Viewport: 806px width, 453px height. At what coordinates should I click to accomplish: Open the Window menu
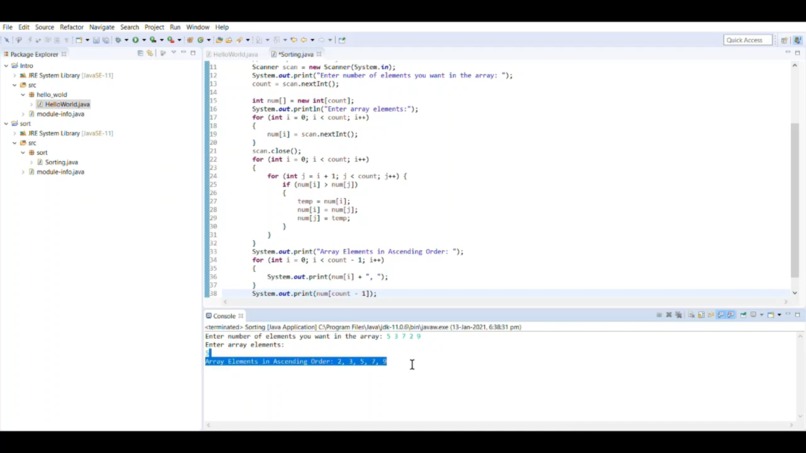pyautogui.click(x=197, y=27)
